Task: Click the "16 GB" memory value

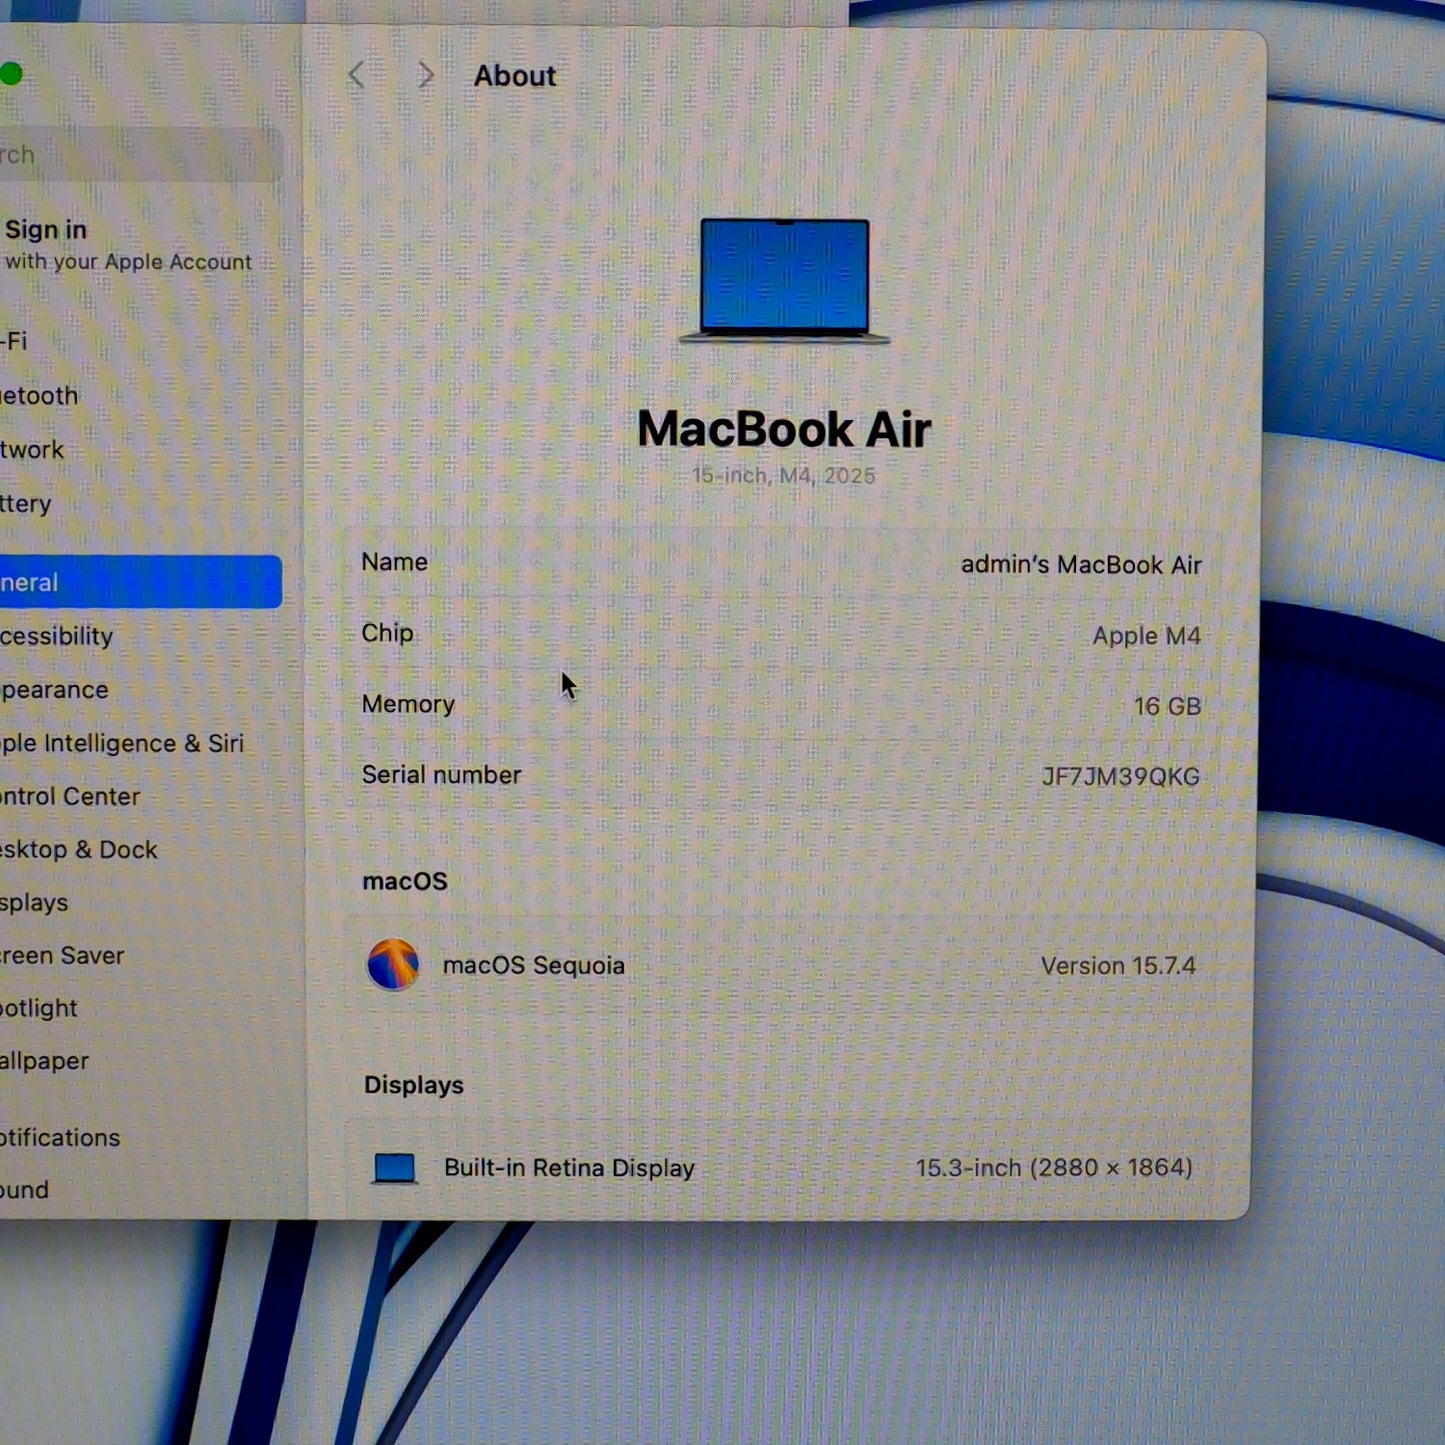Action: (x=1167, y=706)
